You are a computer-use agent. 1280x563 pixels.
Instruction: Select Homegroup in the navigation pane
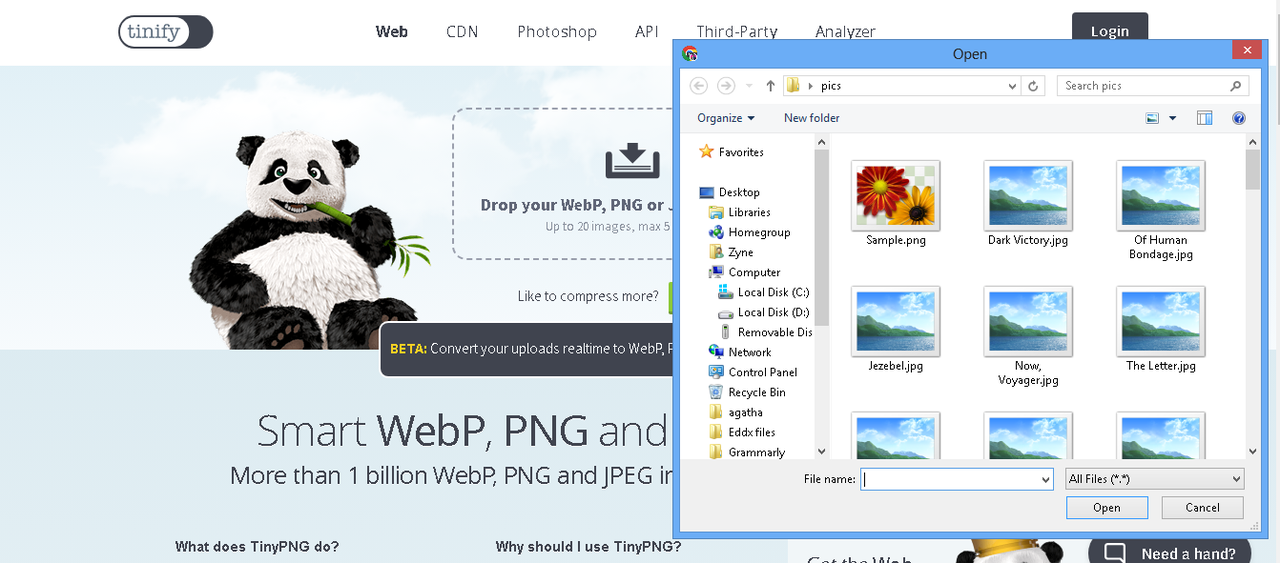pyautogui.click(x=759, y=232)
